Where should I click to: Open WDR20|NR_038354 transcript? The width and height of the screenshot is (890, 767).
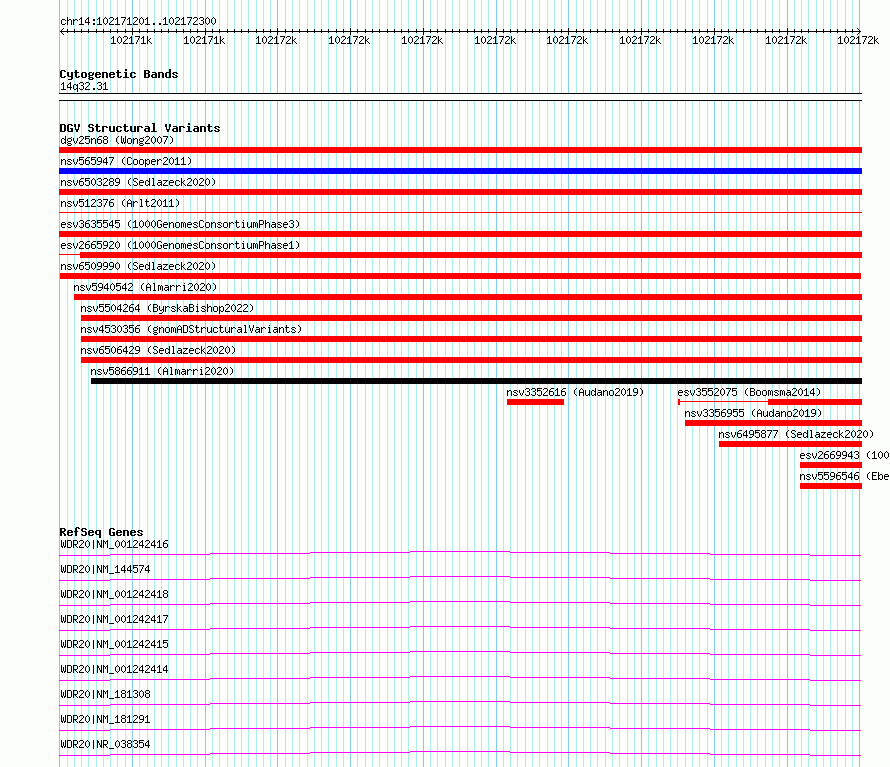click(105, 744)
